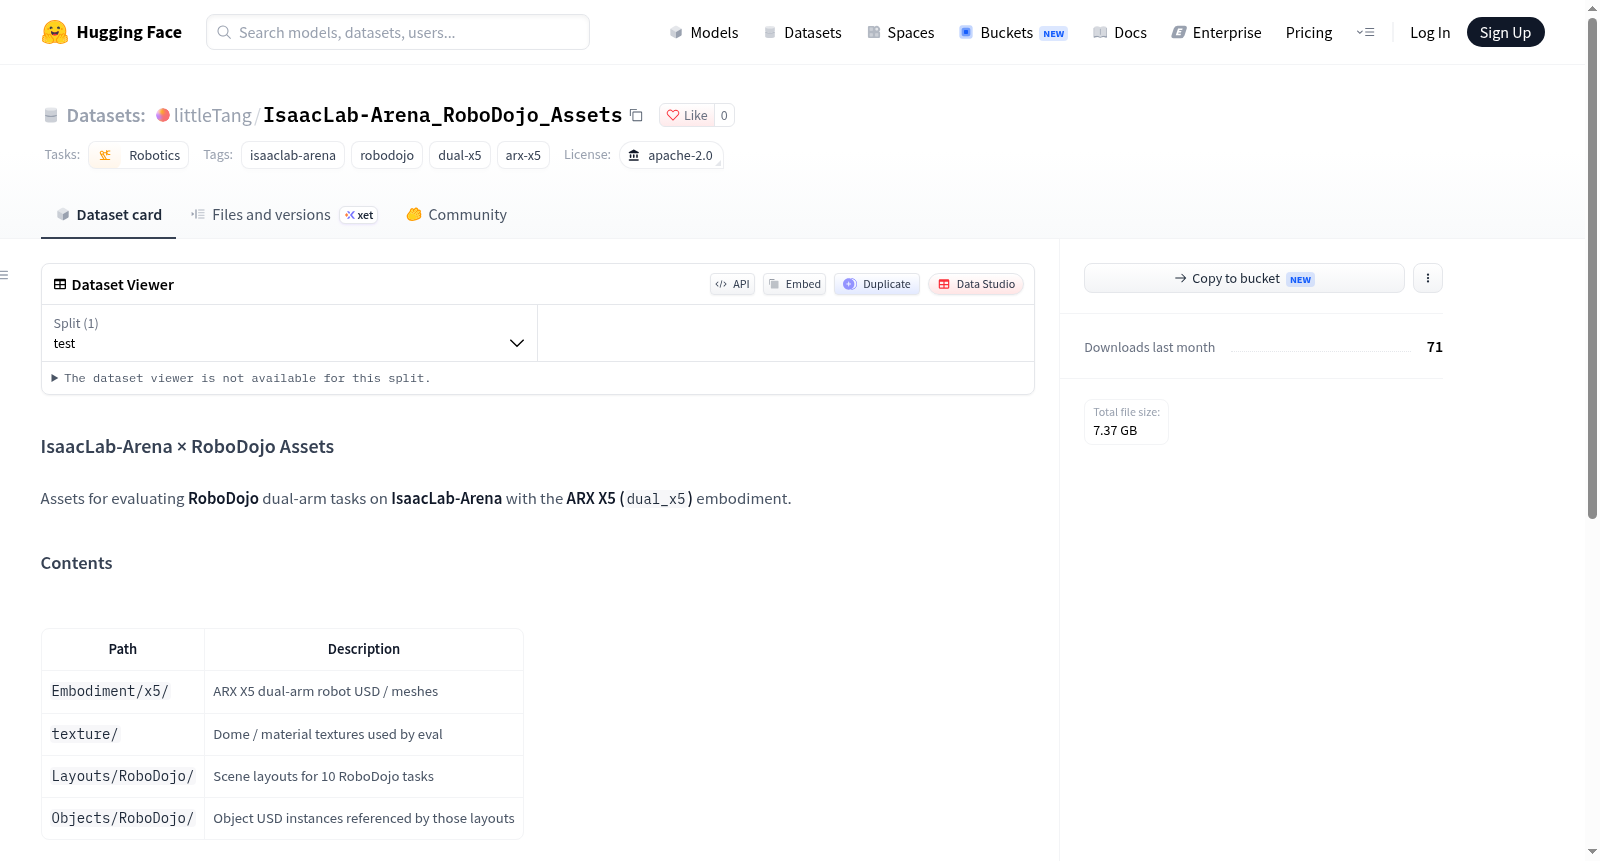This screenshot has height=861, width=1600.
Task: Open the littleTang user profile link
Action: (x=213, y=115)
